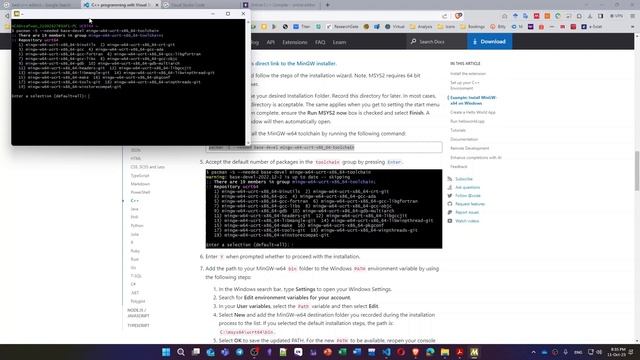Screen dimensions: 640x360
Task: Open the Bitly bookmark
Action: point(498,27)
